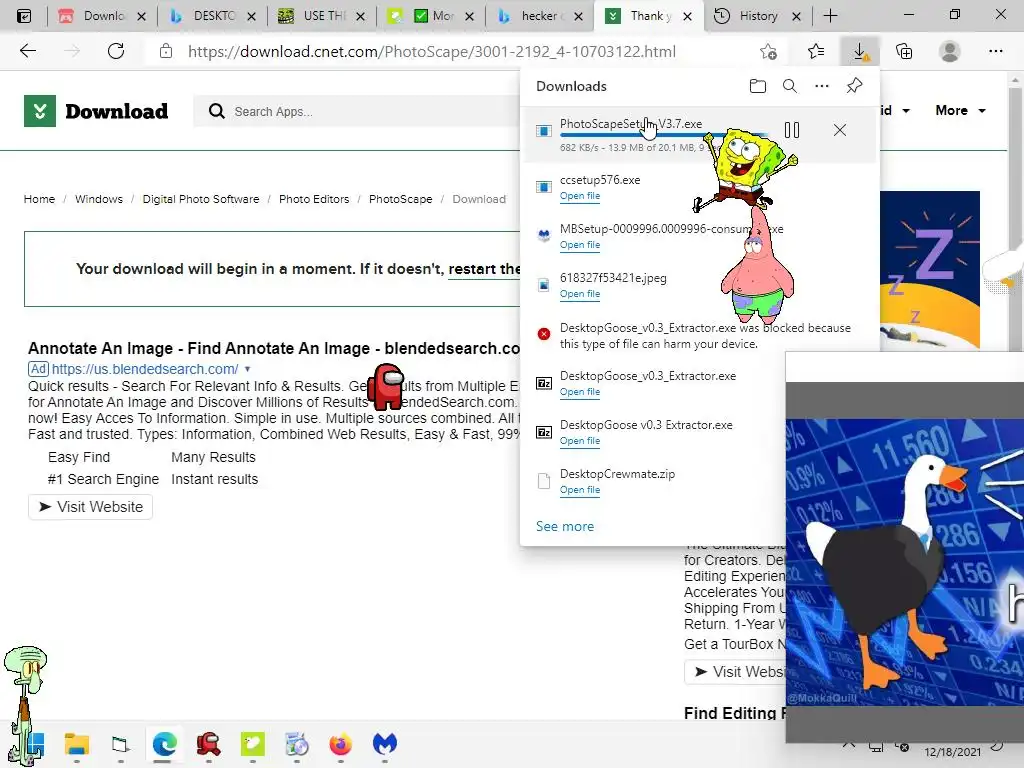
Task: Cancel the PhotoScapeSetup_V3.7.exe download
Action: coord(840,130)
